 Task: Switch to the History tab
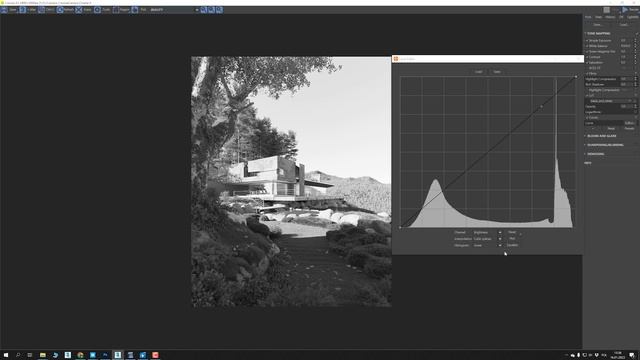(x=610, y=17)
